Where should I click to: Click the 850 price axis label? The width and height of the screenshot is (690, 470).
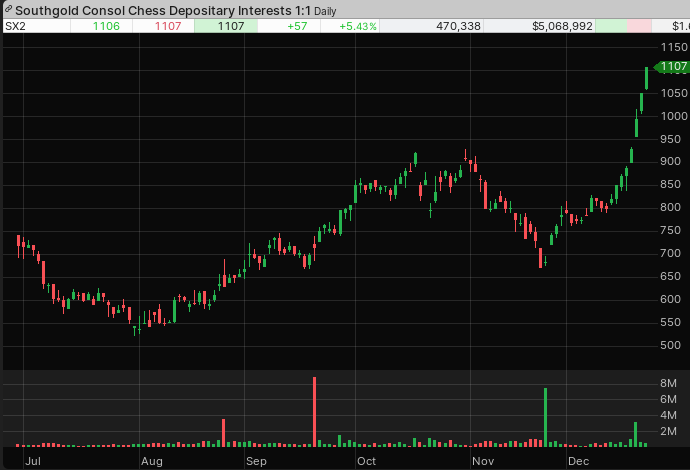click(670, 184)
